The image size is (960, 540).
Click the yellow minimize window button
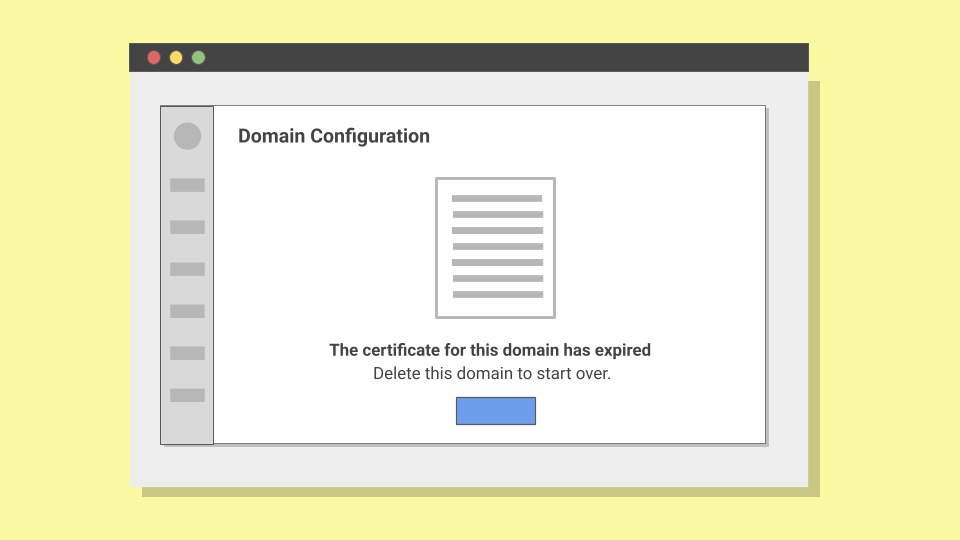point(176,58)
